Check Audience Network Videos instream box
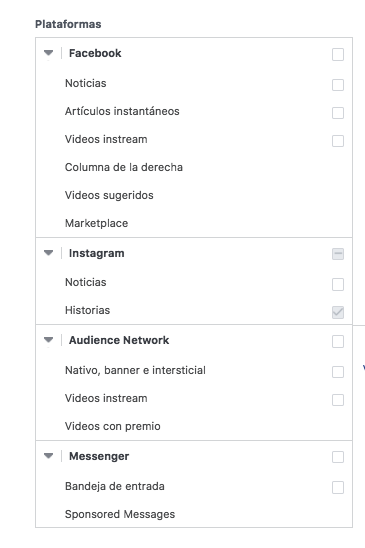Screen dimensions: 365x548 coord(338,399)
